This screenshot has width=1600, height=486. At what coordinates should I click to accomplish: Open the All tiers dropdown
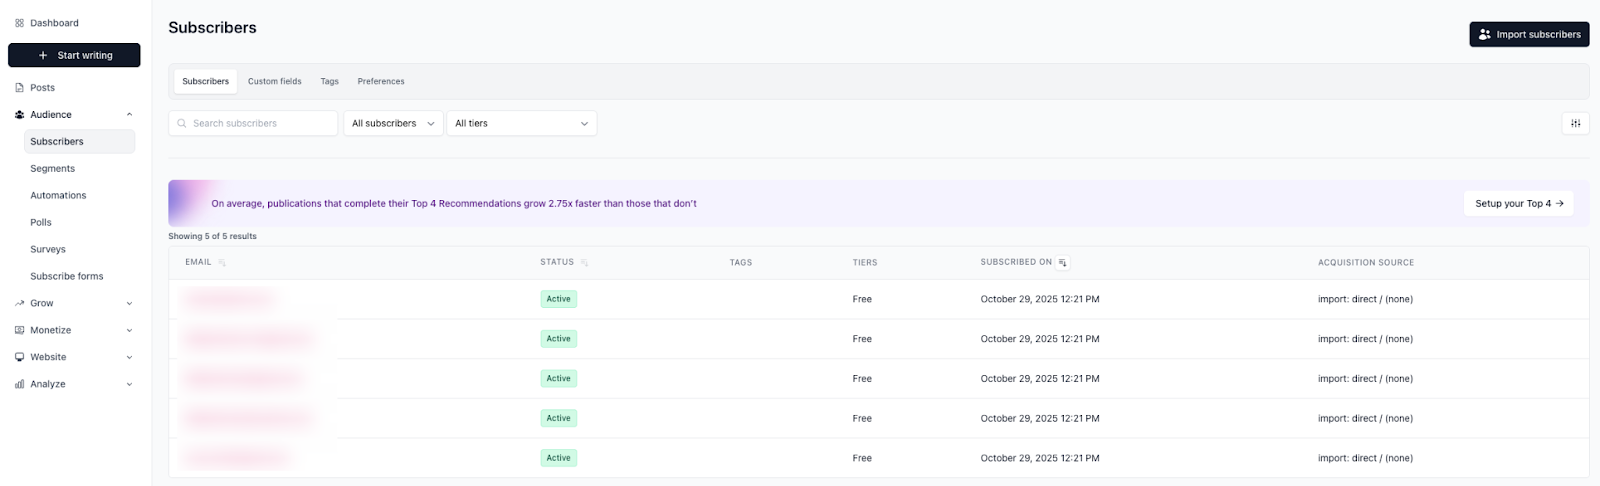(x=521, y=123)
